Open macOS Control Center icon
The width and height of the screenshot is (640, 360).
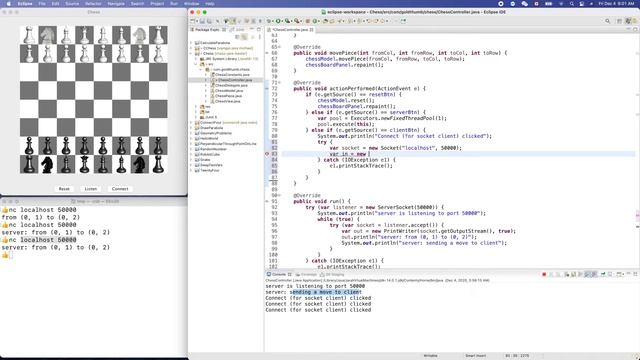tap(582, 4)
